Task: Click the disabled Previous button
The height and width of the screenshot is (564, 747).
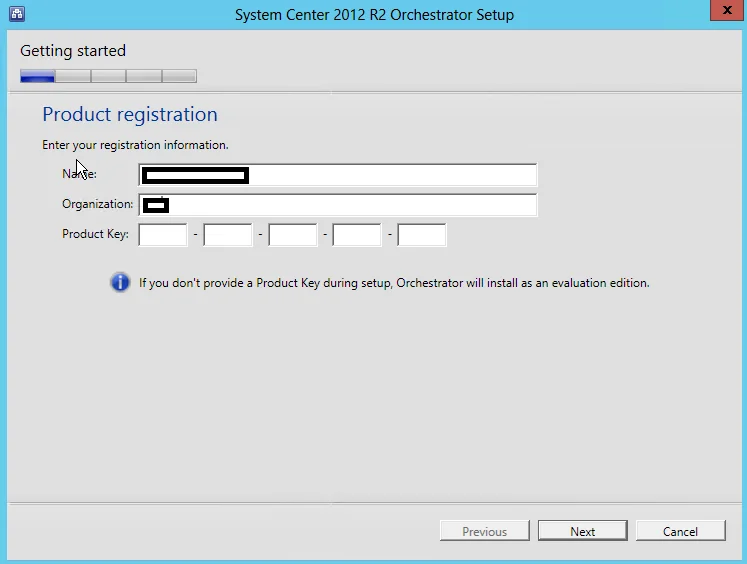Action: tap(485, 531)
